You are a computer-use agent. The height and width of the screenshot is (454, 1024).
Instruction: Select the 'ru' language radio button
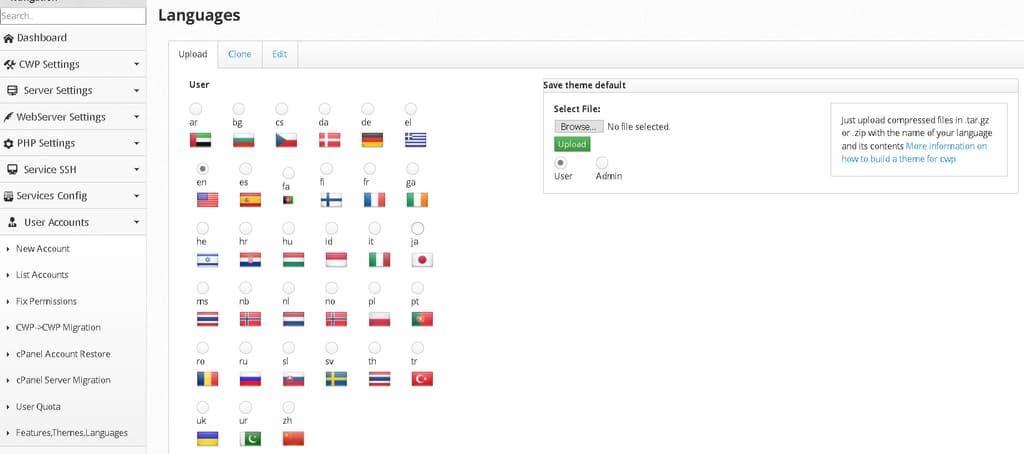pos(246,348)
